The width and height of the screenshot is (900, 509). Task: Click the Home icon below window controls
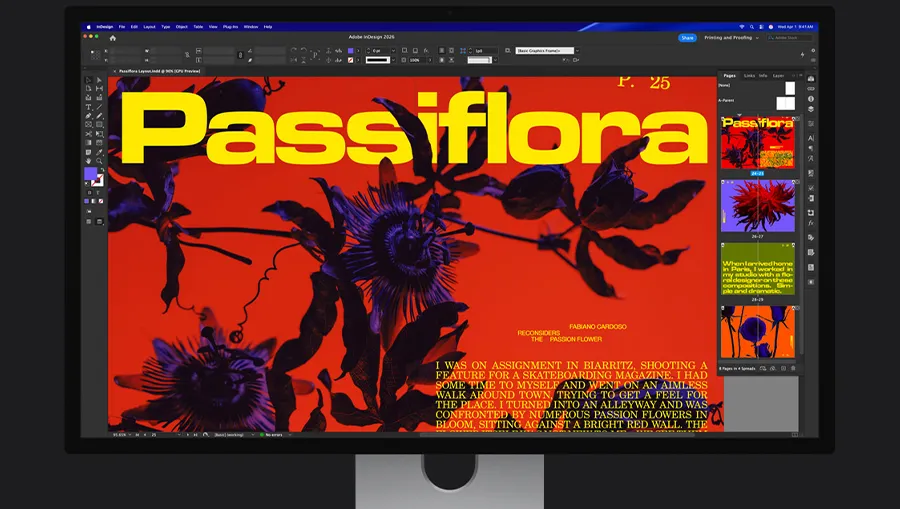coord(113,38)
